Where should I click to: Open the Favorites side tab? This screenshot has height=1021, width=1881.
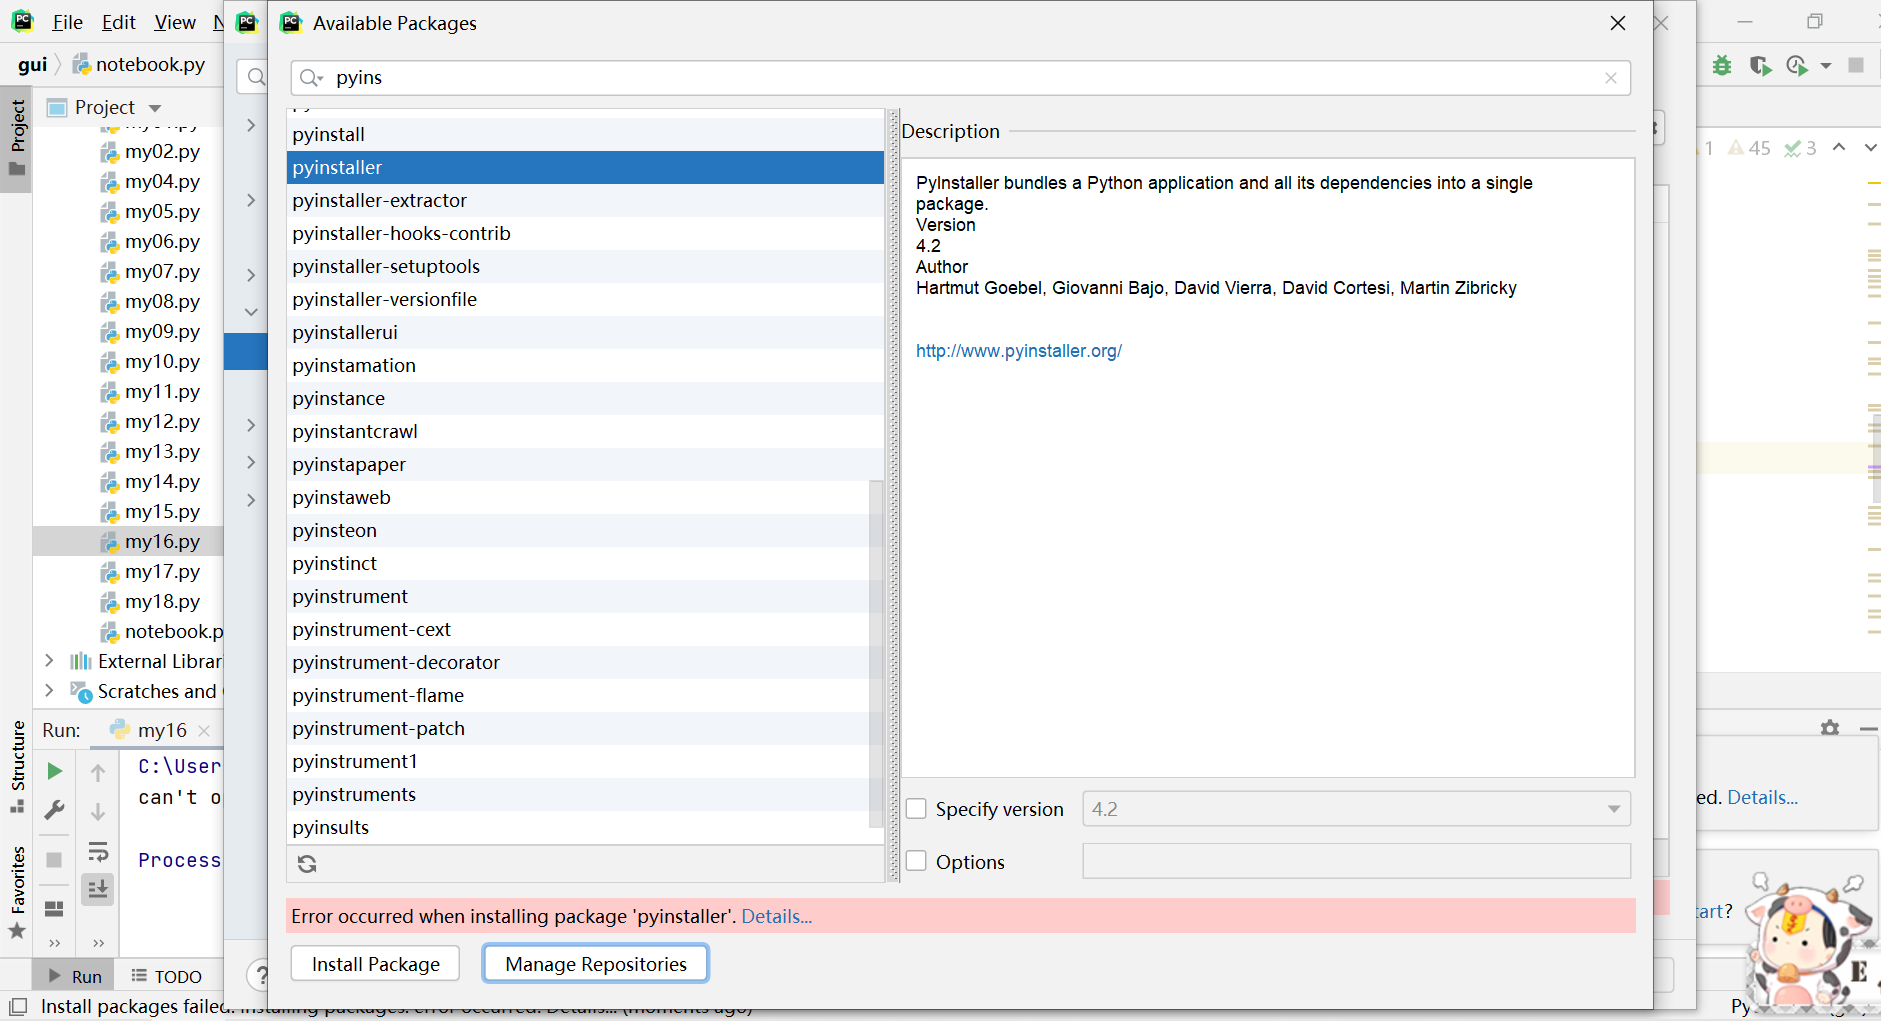[17, 893]
